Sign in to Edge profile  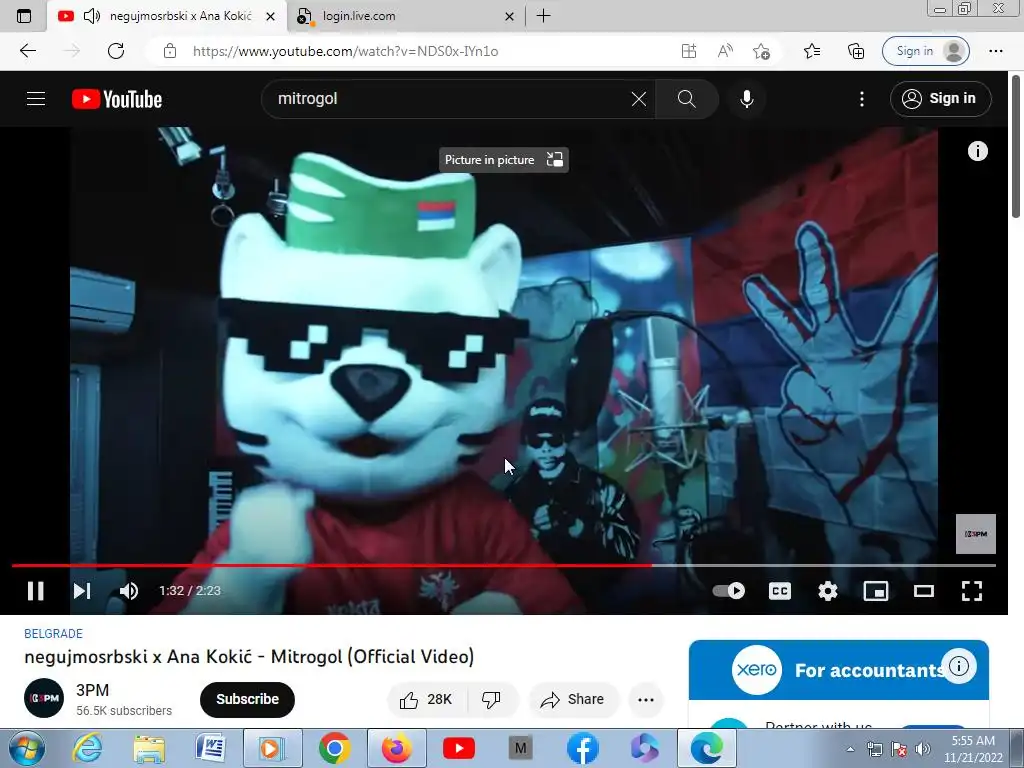click(x=925, y=51)
